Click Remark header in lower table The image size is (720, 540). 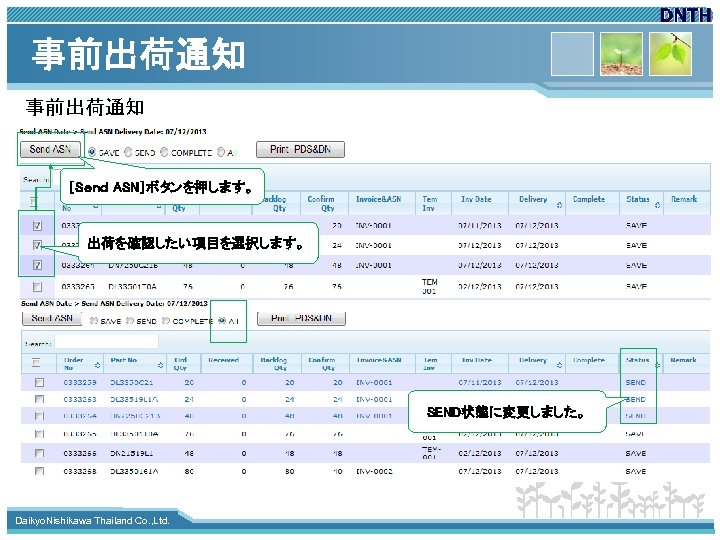(683, 360)
